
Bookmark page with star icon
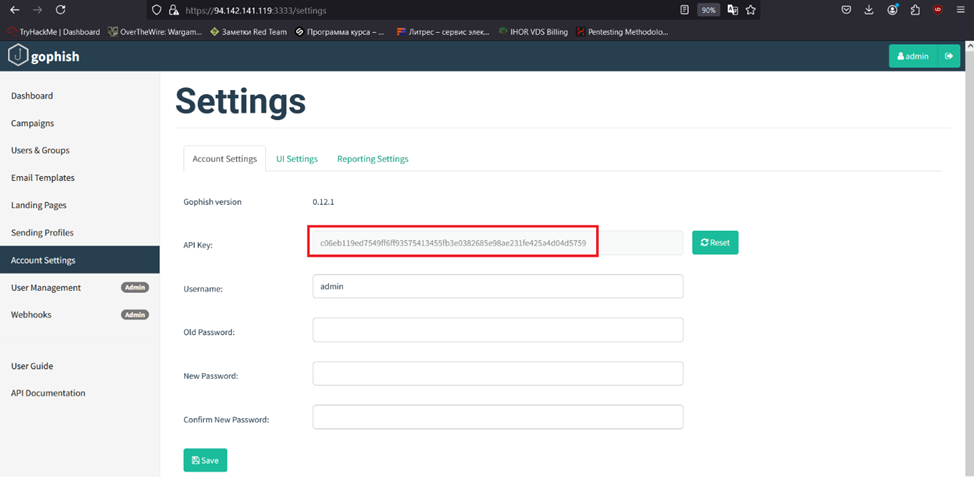point(750,10)
